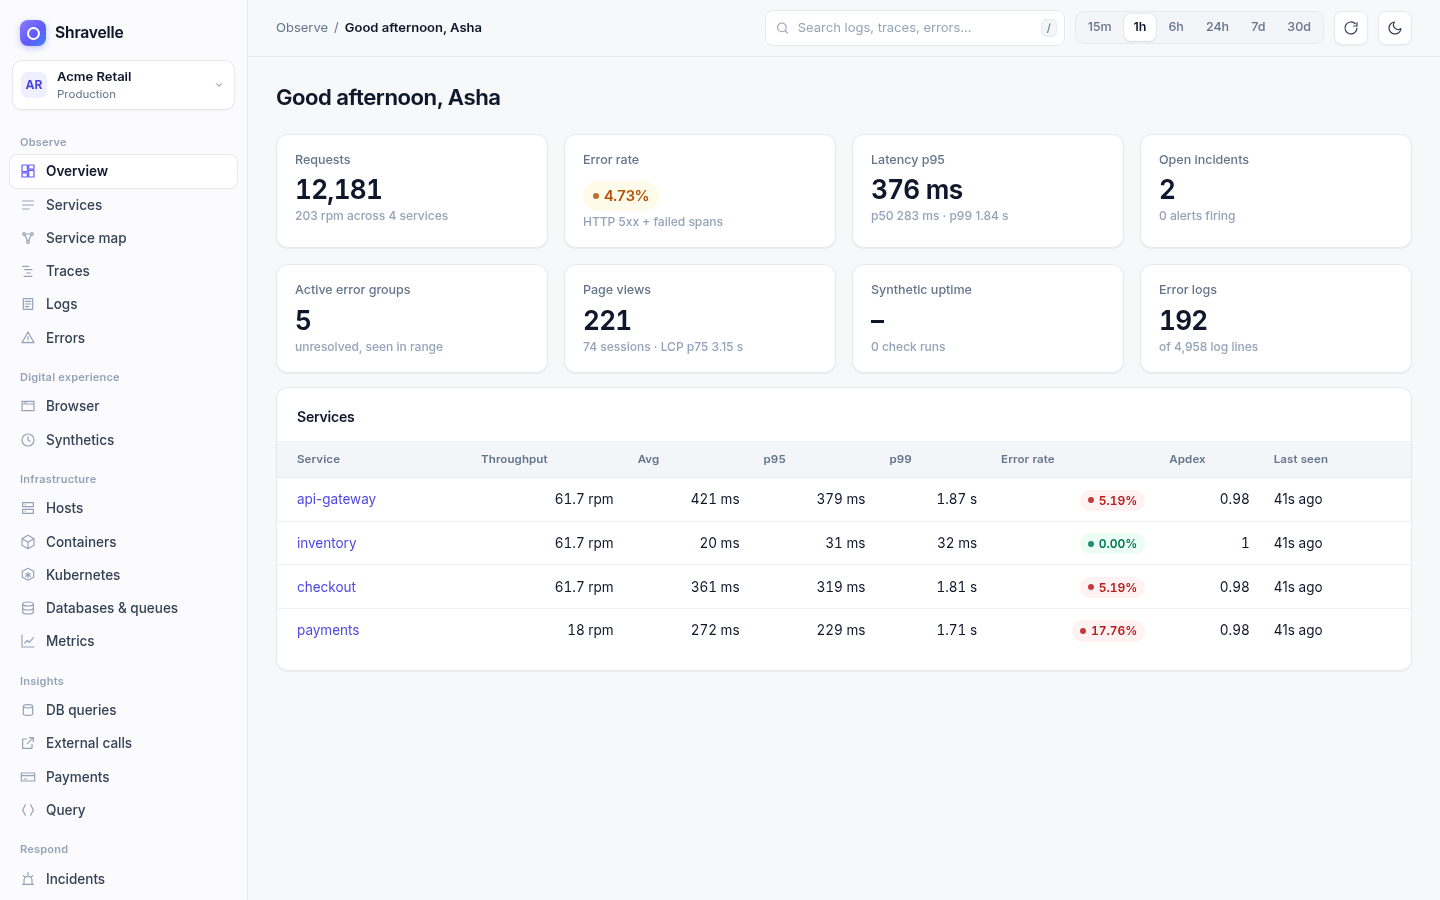Sort table by Apdex column header

click(x=1187, y=459)
